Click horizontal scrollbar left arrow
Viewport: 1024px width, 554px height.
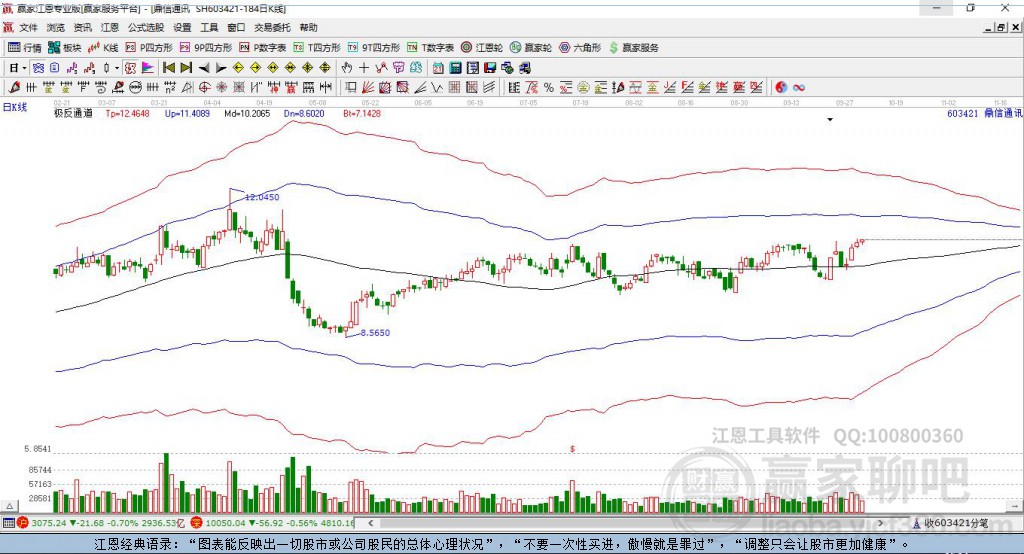371,523
